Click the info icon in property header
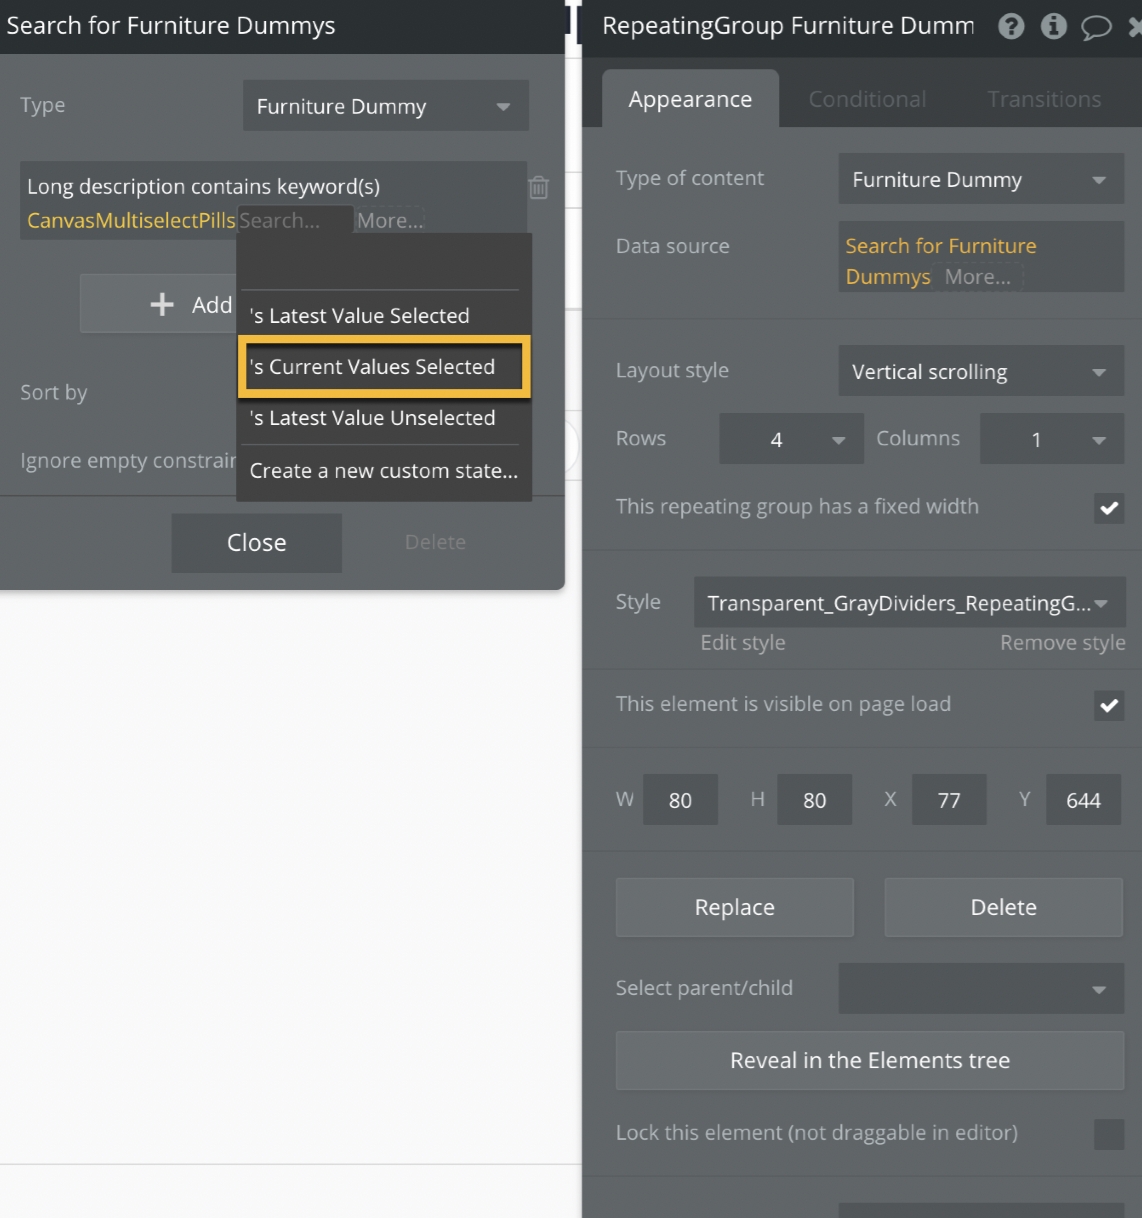This screenshot has height=1218, width=1142. [x=1053, y=26]
